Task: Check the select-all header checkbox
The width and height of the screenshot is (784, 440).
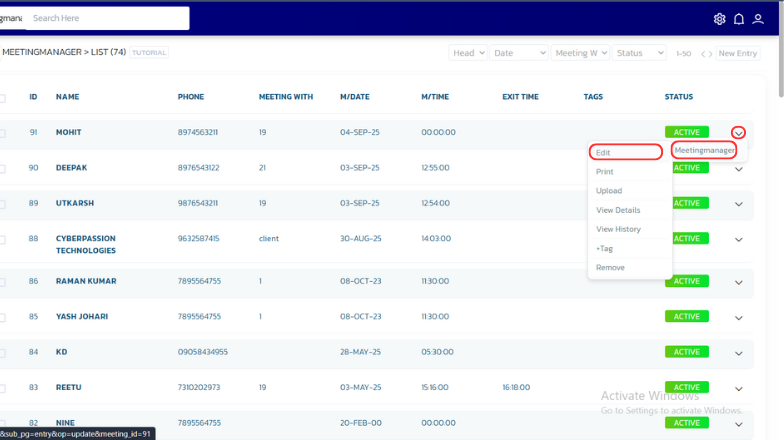Action: click(x=2, y=98)
